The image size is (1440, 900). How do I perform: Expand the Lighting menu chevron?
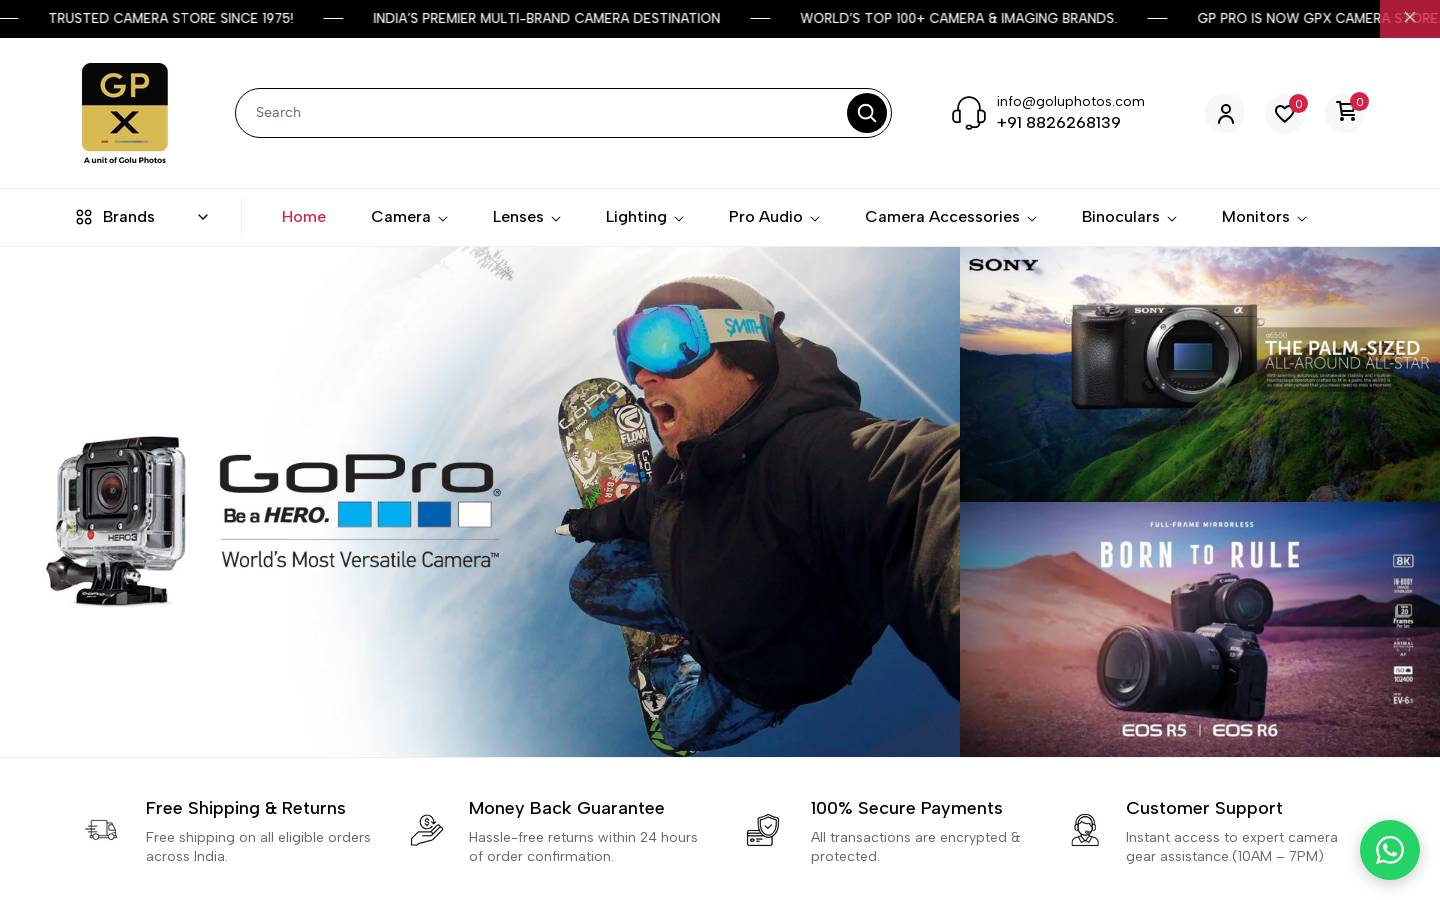tap(679, 218)
